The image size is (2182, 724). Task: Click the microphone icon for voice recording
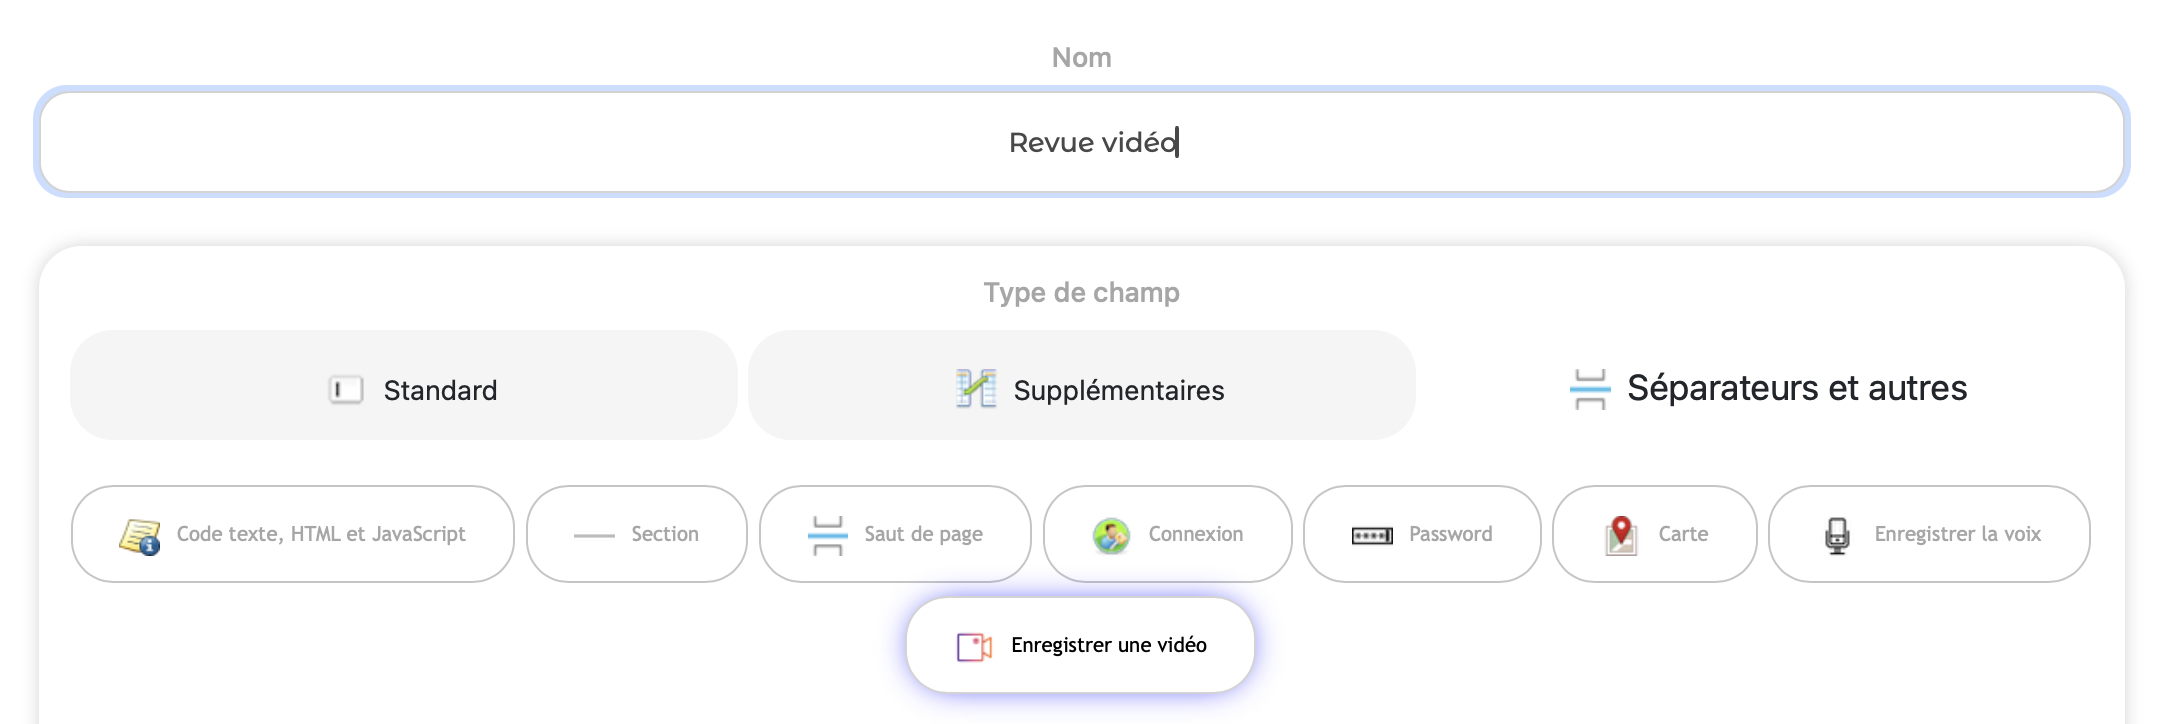[1837, 535]
